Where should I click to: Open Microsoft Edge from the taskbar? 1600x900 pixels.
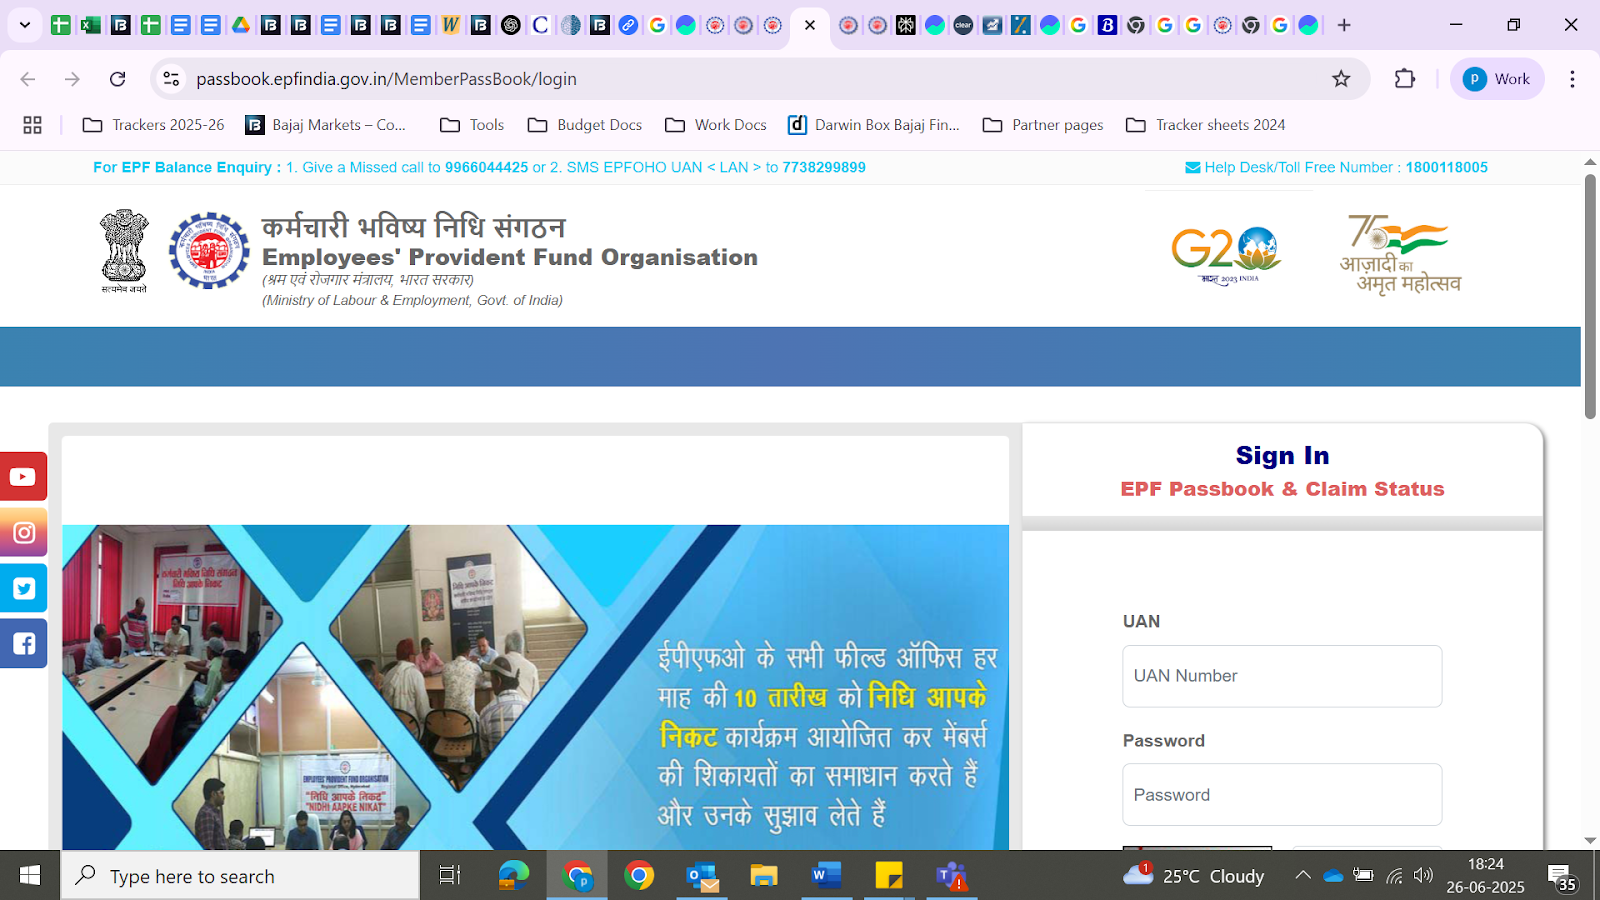click(514, 876)
